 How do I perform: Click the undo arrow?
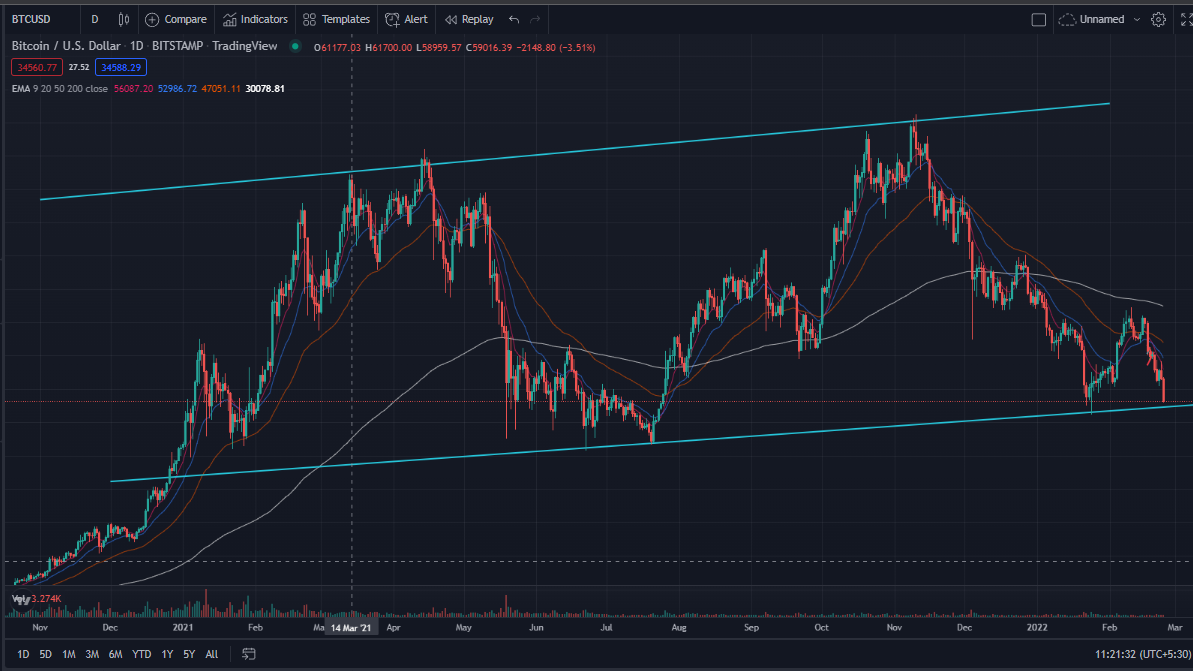coord(514,19)
